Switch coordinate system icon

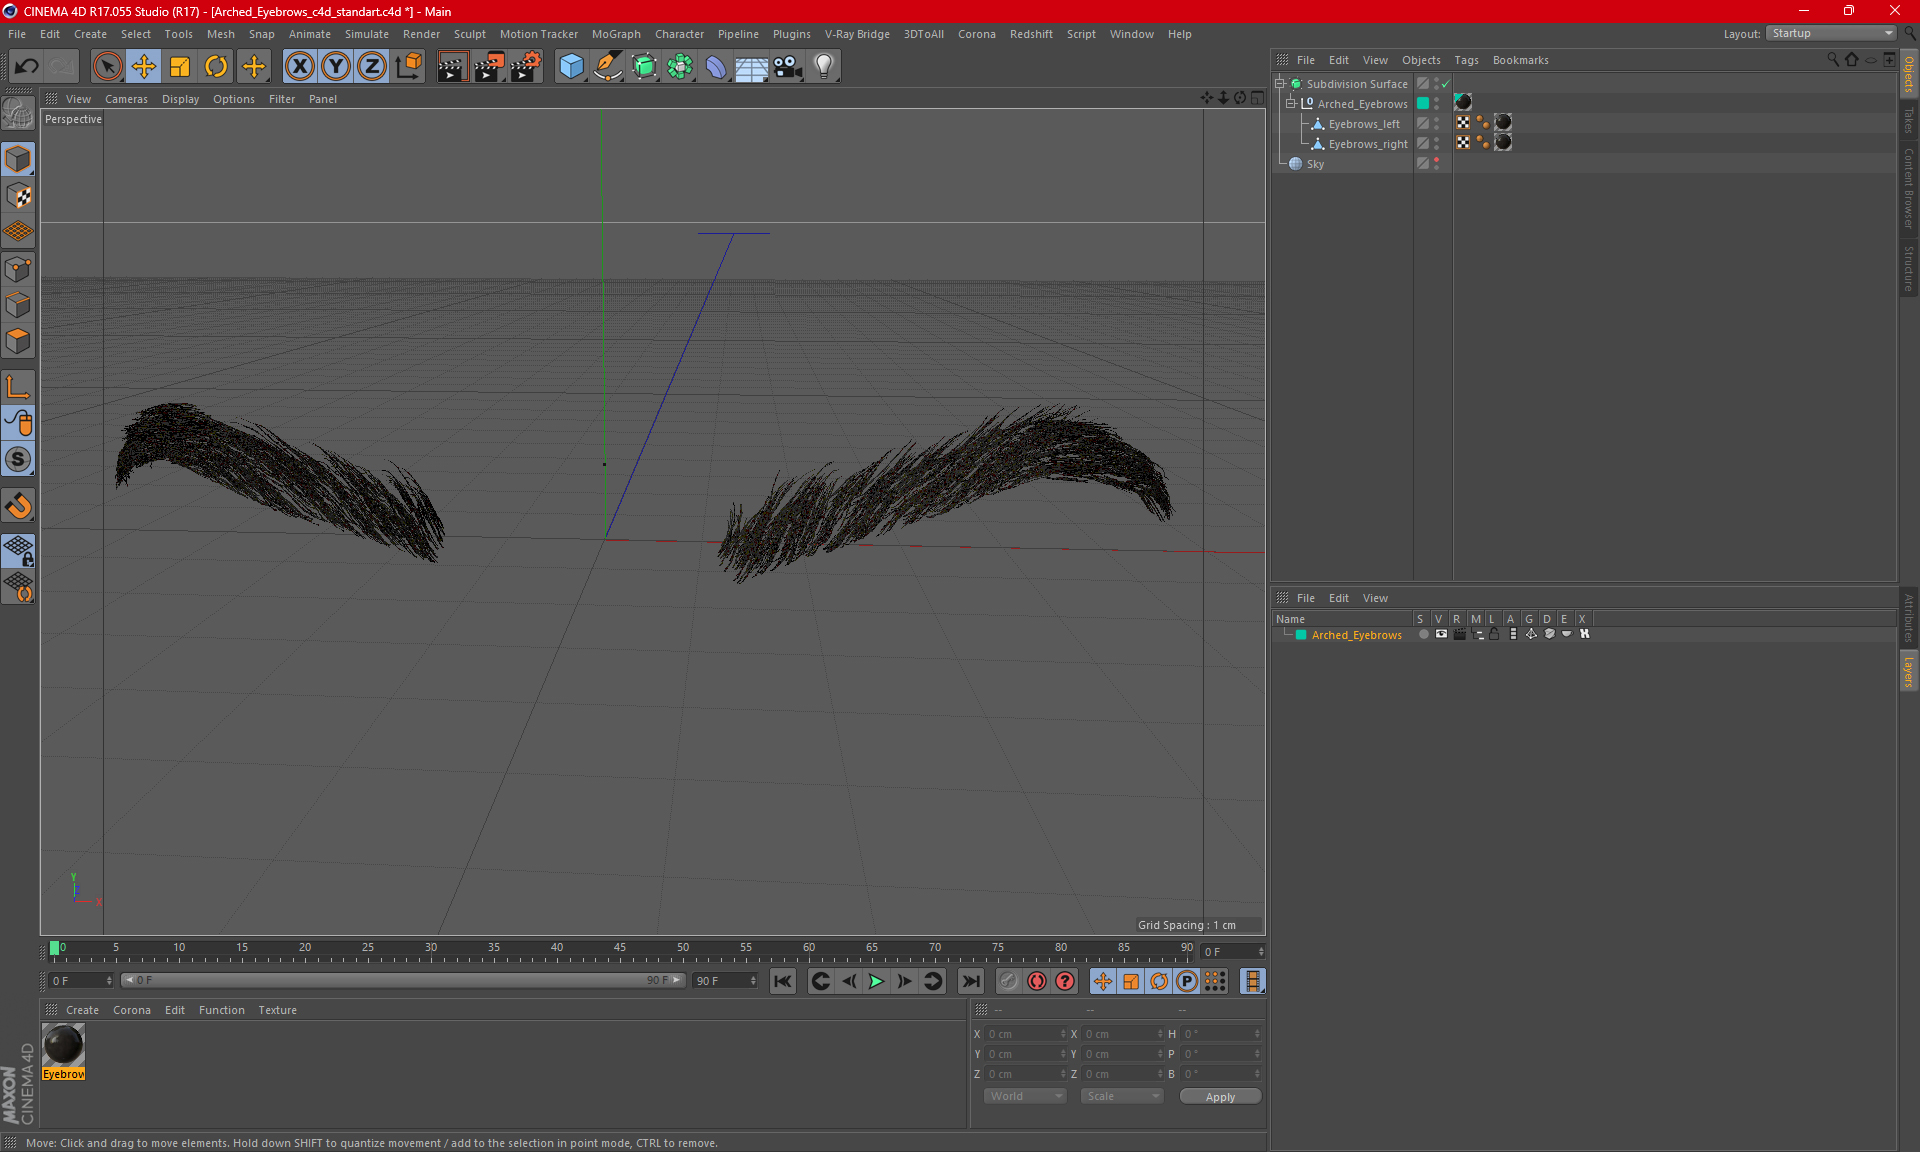pyautogui.click(x=408, y=67)
